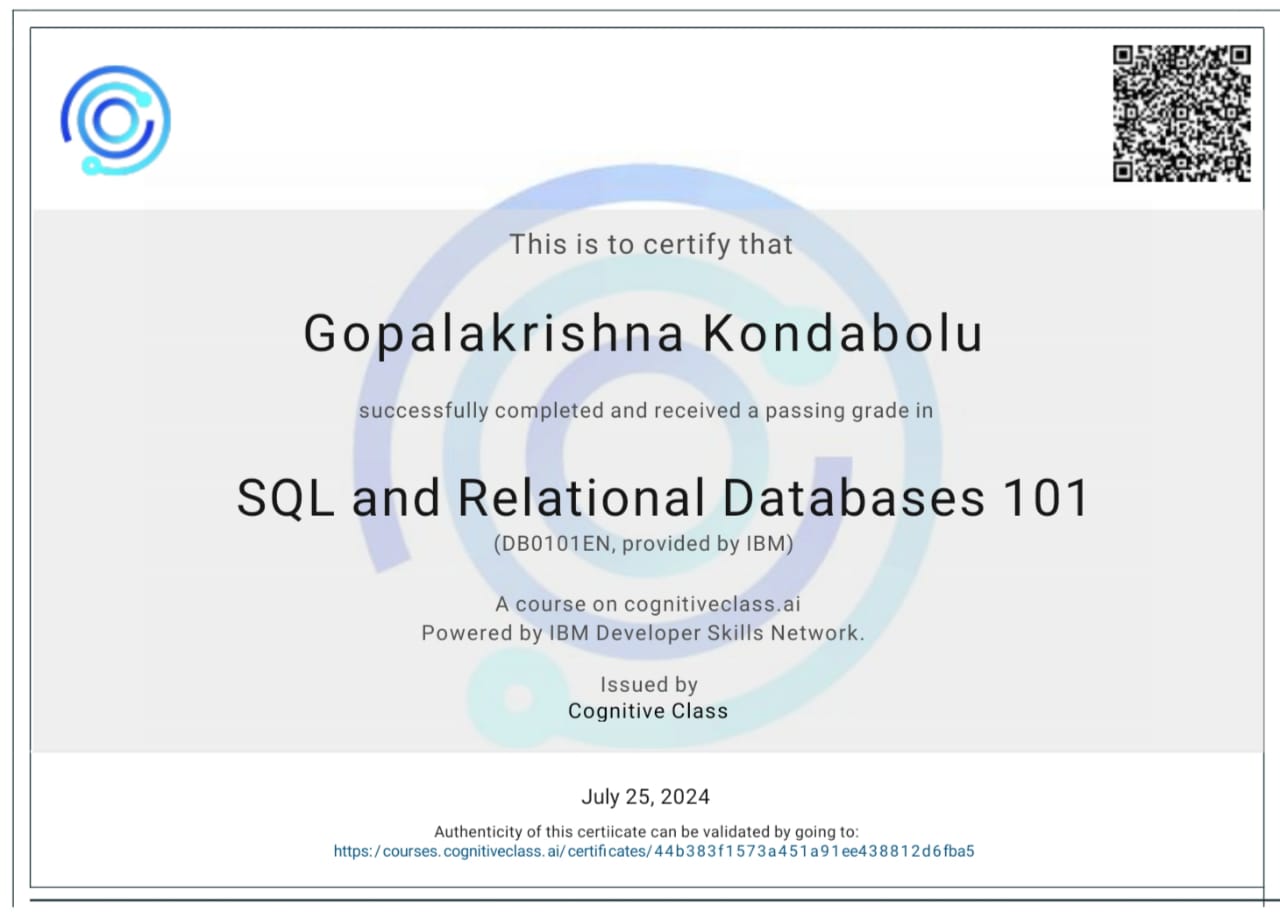The image size is (1280, 918).
Task: Select the name "Gopalakrishna Kondabolu"
Action: coord(643,333)
